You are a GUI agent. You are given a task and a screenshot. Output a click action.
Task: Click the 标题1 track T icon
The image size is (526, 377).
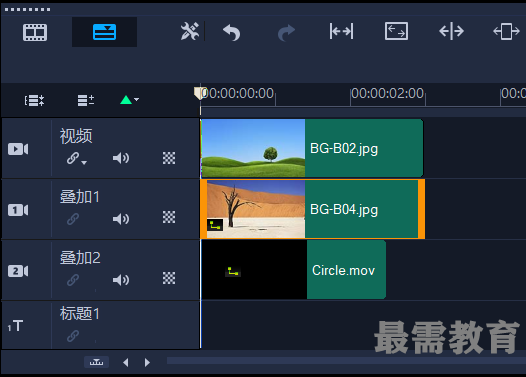(15, 326)
